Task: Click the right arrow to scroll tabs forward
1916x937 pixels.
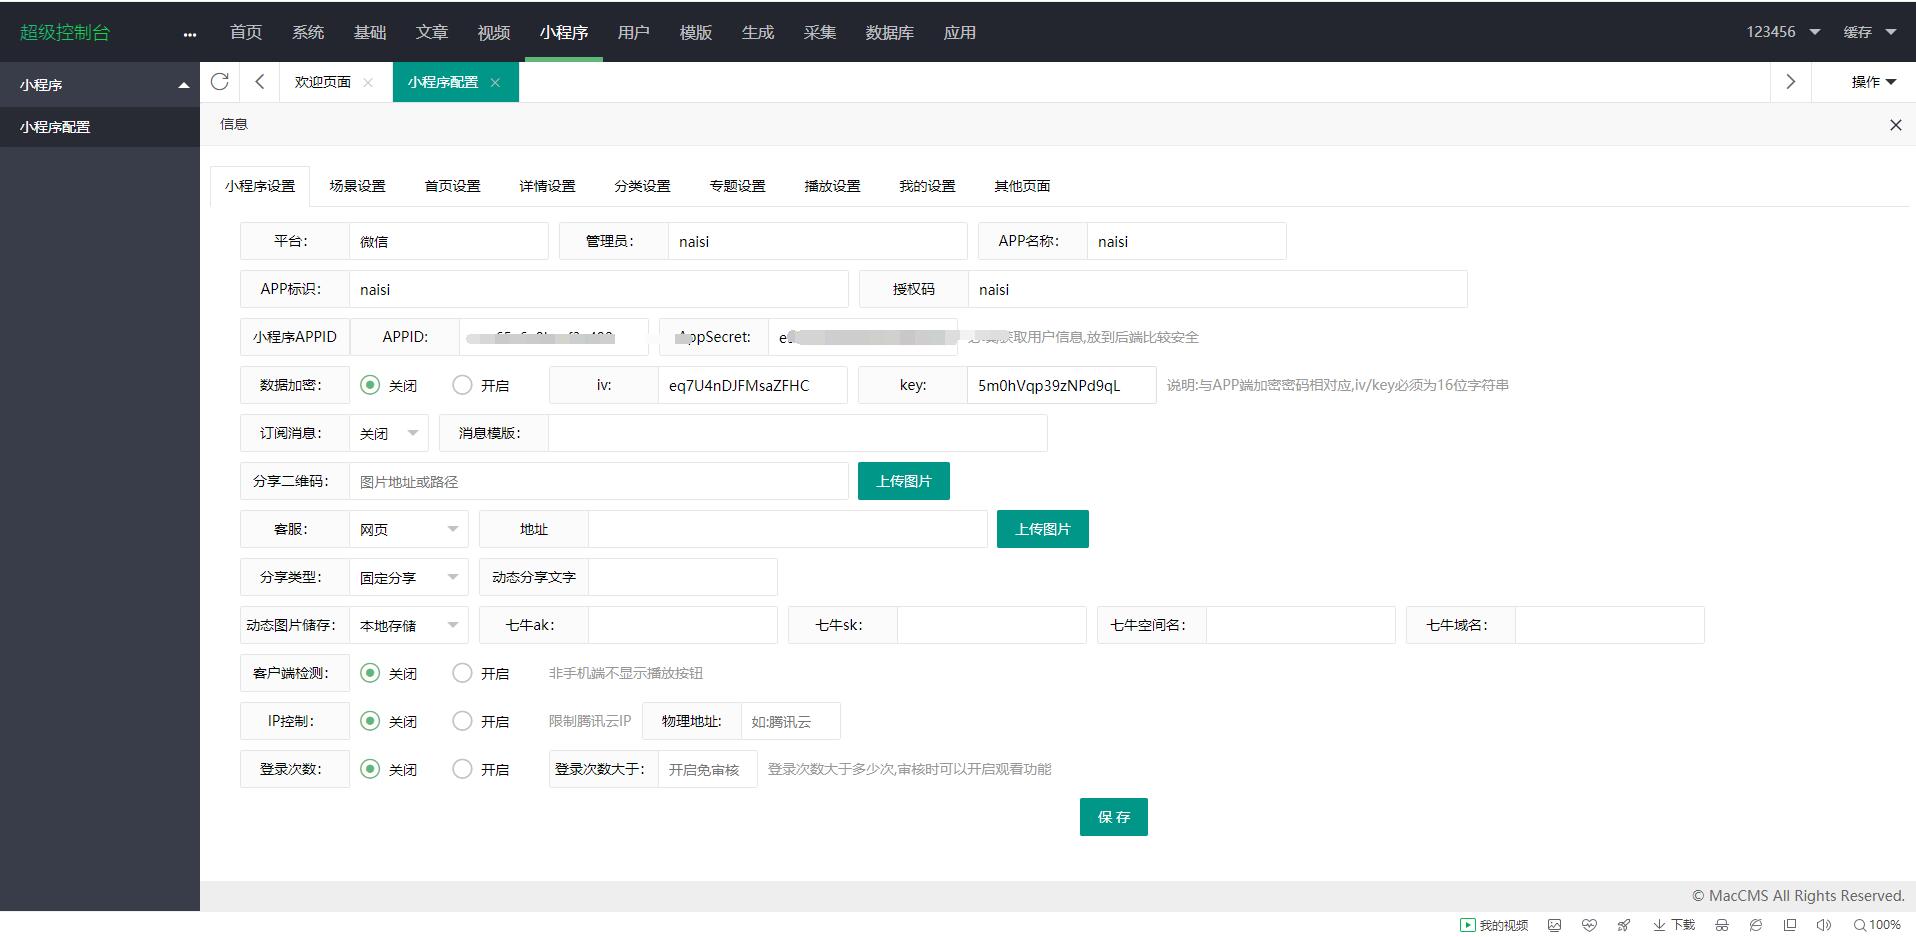Action: 1790,82
